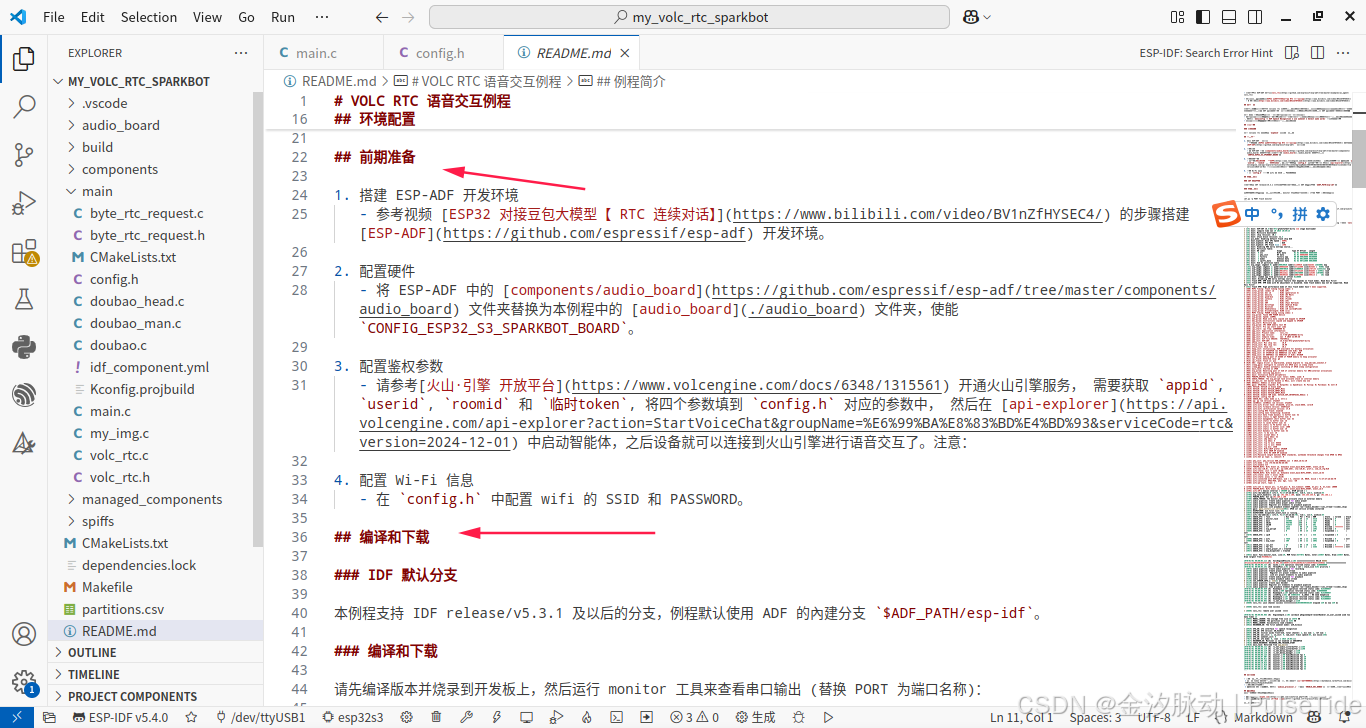Click the errors and warnings counter
The width and height of the screenshot is (1366, 728).
[695, 717]
